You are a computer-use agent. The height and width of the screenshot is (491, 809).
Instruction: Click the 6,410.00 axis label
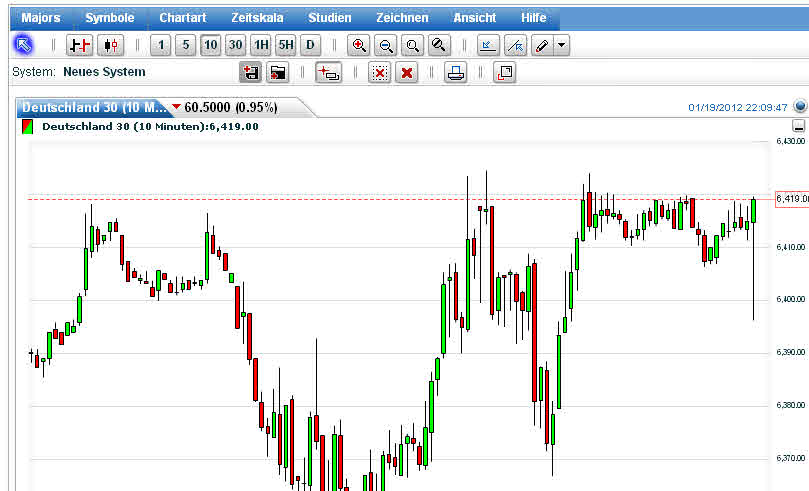[790, 247]
